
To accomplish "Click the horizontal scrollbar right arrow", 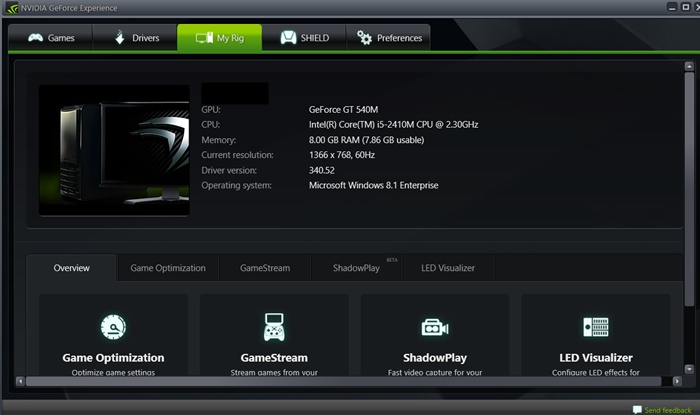I will (x=677, y=381).
